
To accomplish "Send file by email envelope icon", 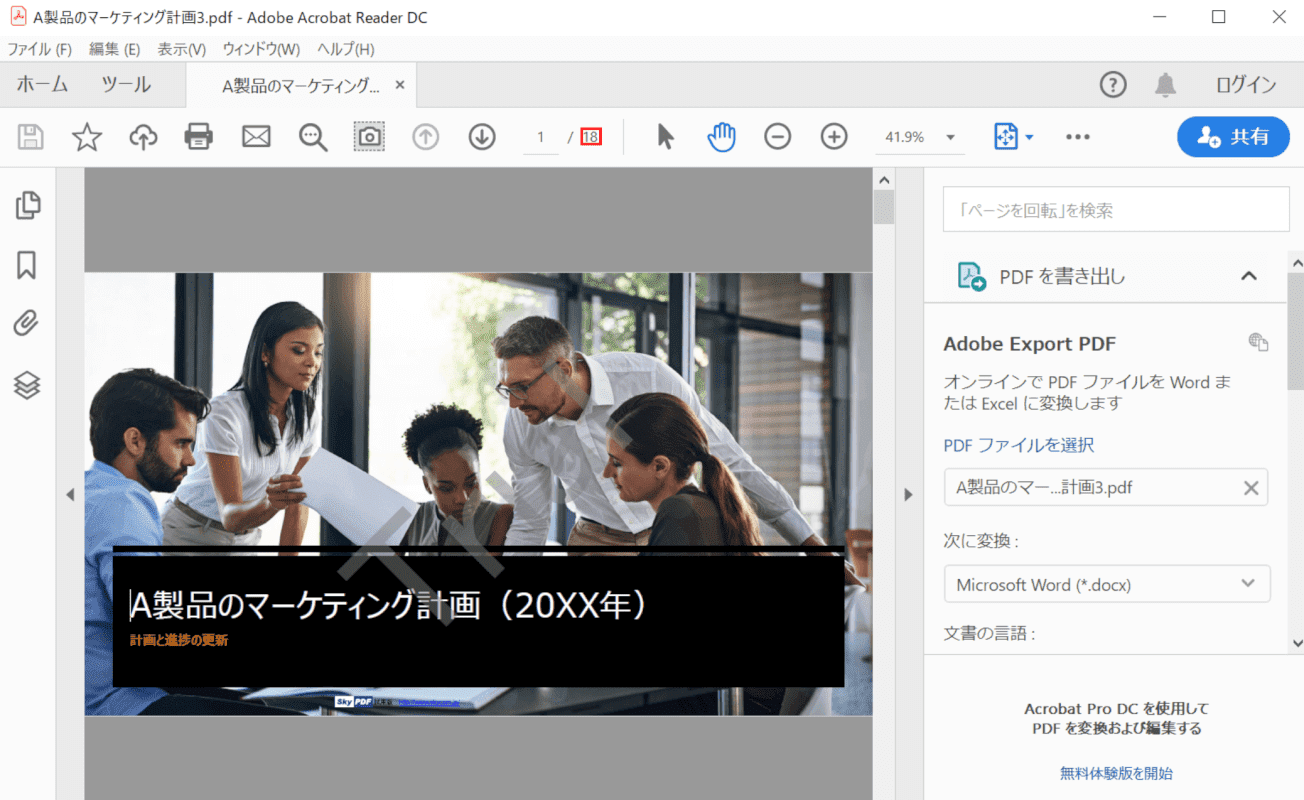I will click(x=256, y=137).
